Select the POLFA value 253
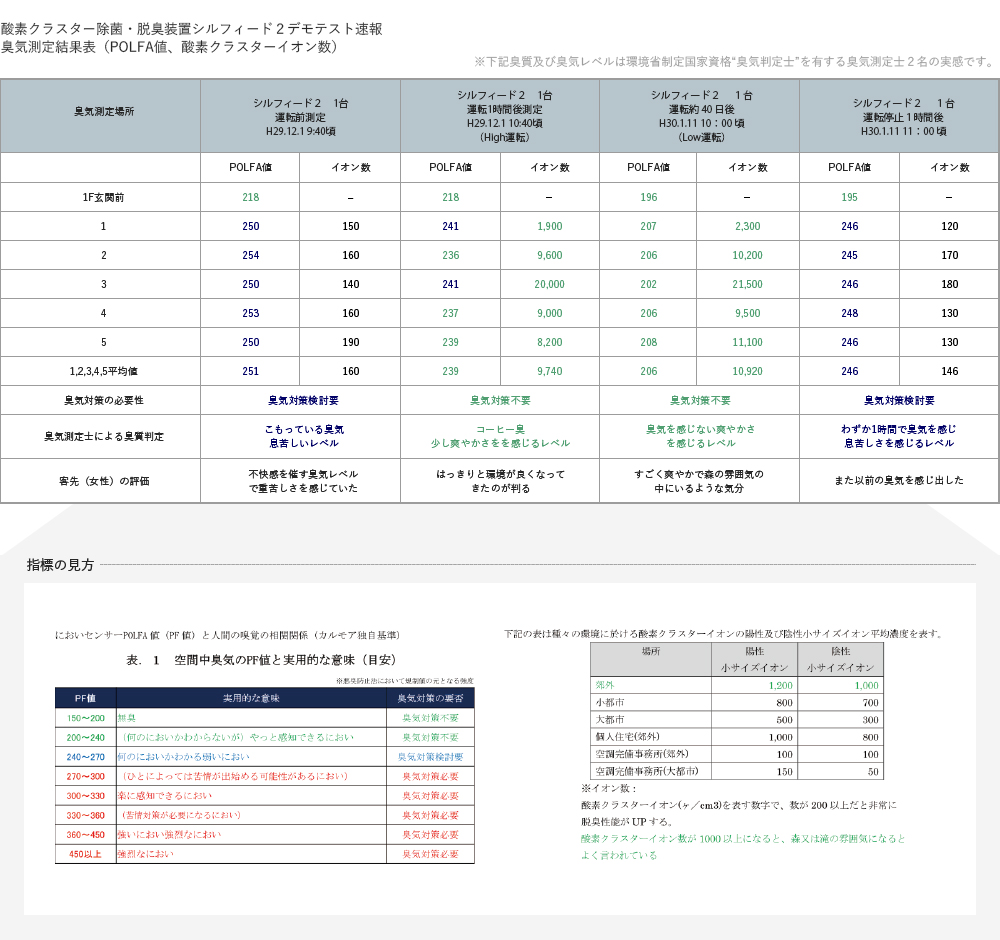Viewport: 1000px width, 940px height. [251, 313]
